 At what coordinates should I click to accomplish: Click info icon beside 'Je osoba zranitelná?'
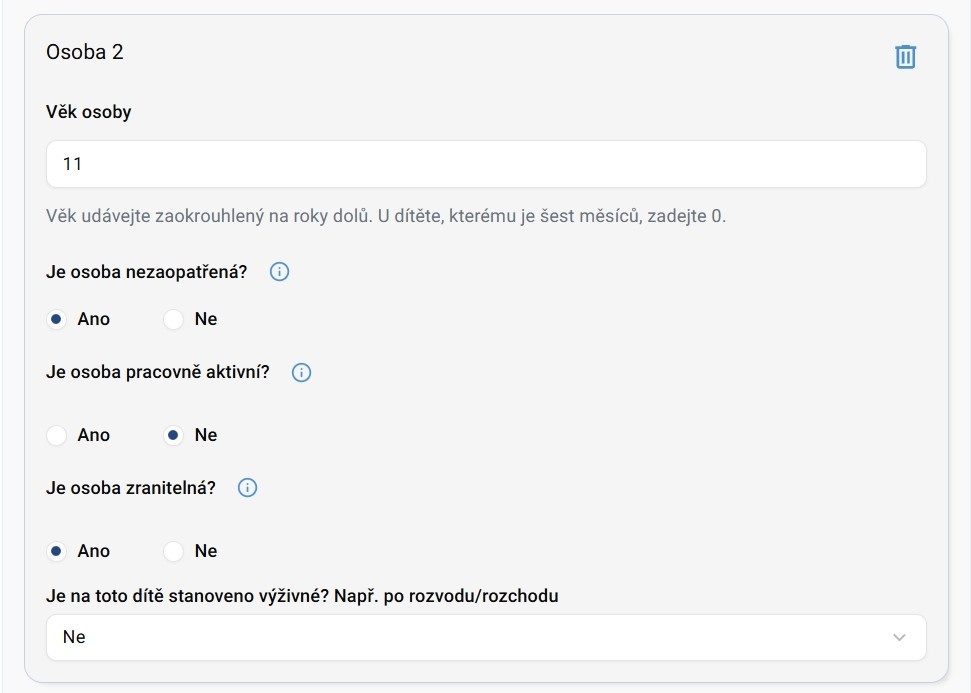click(248, 488)
